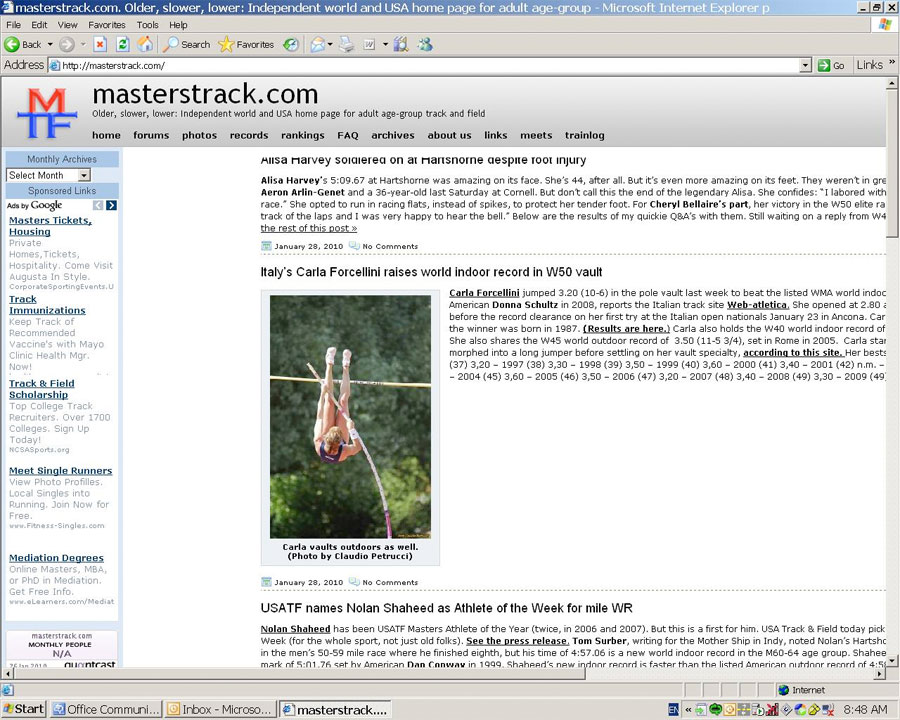This screenshot has height=720, width=900.
Task: Click the Web-atletica link
Action: (x=758, y=305)
